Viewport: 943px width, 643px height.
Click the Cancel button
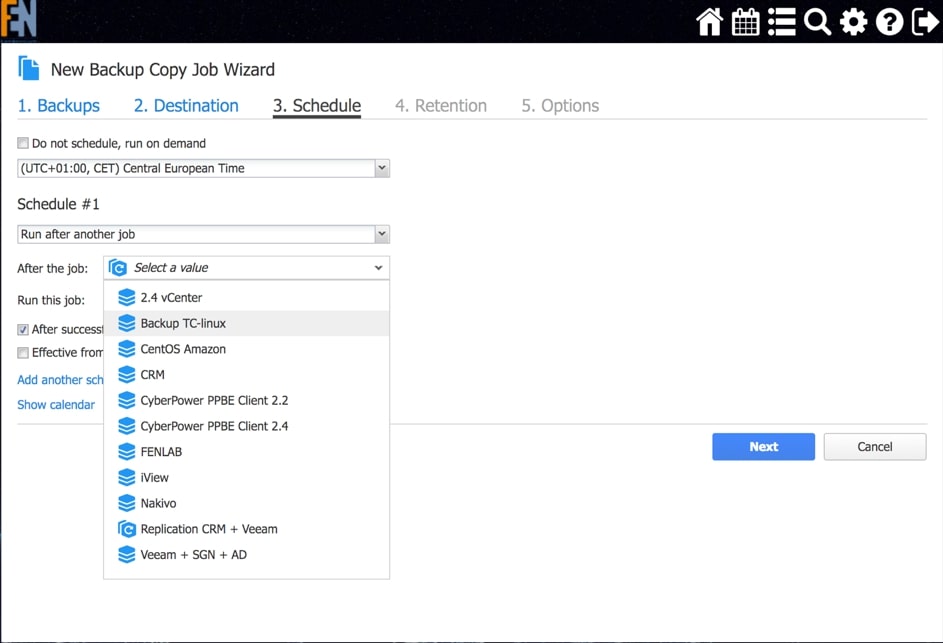coord(874,447)
